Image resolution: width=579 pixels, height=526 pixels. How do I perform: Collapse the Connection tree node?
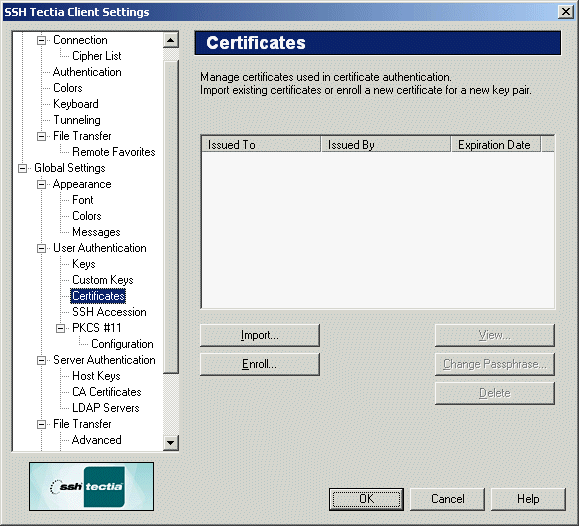coord(41,40)
